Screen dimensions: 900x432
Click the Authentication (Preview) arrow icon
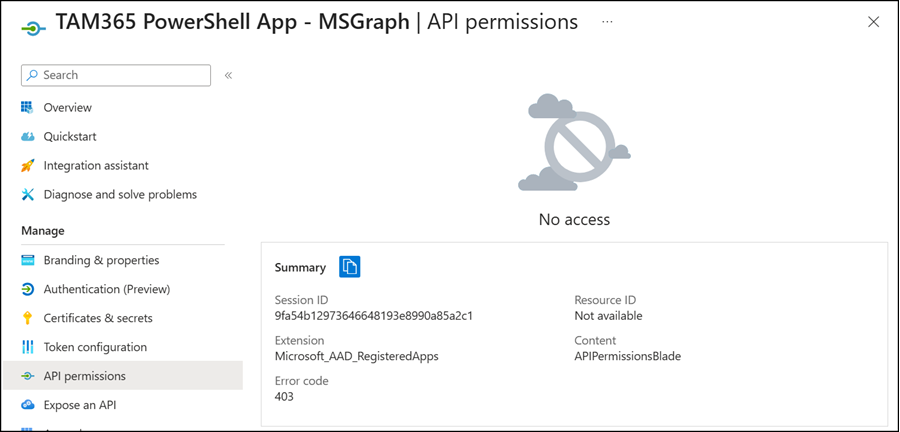pos(28,289)
